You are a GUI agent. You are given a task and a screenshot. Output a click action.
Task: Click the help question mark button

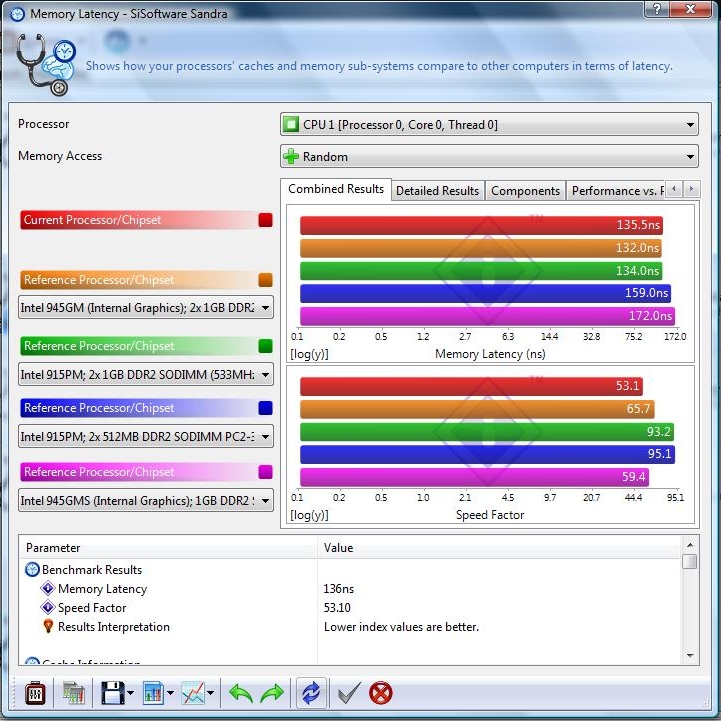[657, 8]
